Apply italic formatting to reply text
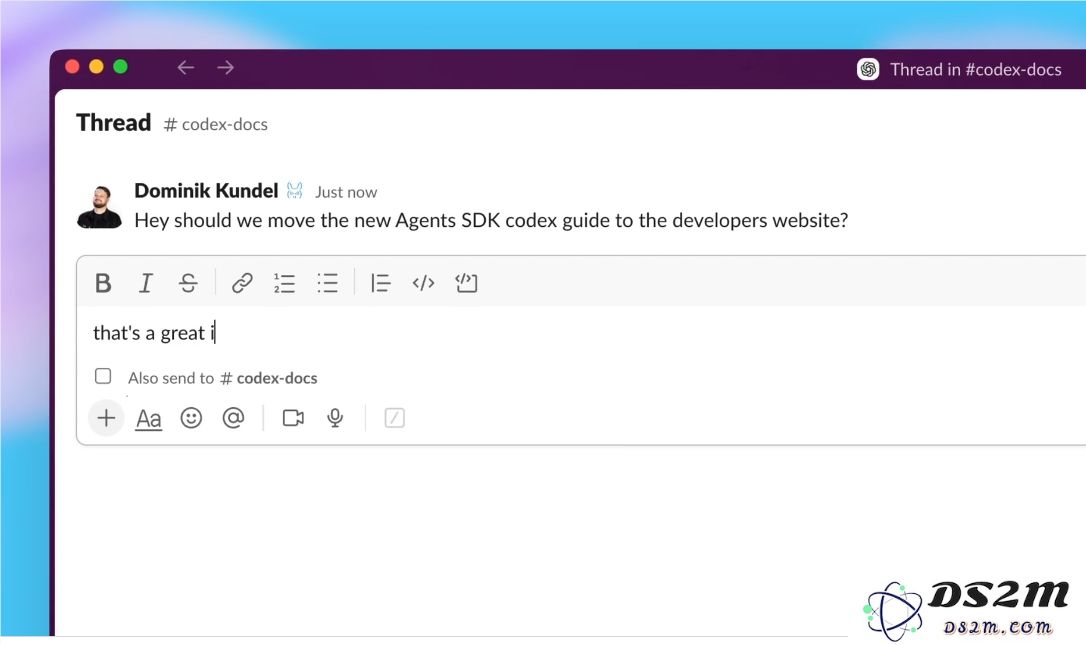This screenshot has width=1086, height=645. point(146,283)
